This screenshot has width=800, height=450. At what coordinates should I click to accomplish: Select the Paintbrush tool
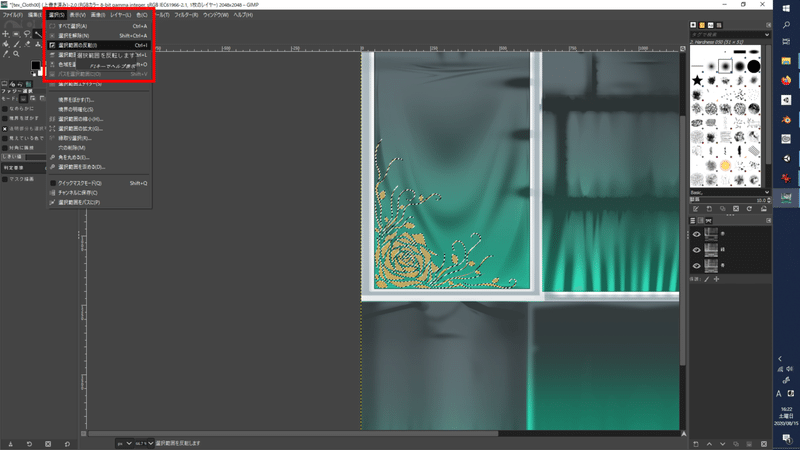(x=16, y=44)
